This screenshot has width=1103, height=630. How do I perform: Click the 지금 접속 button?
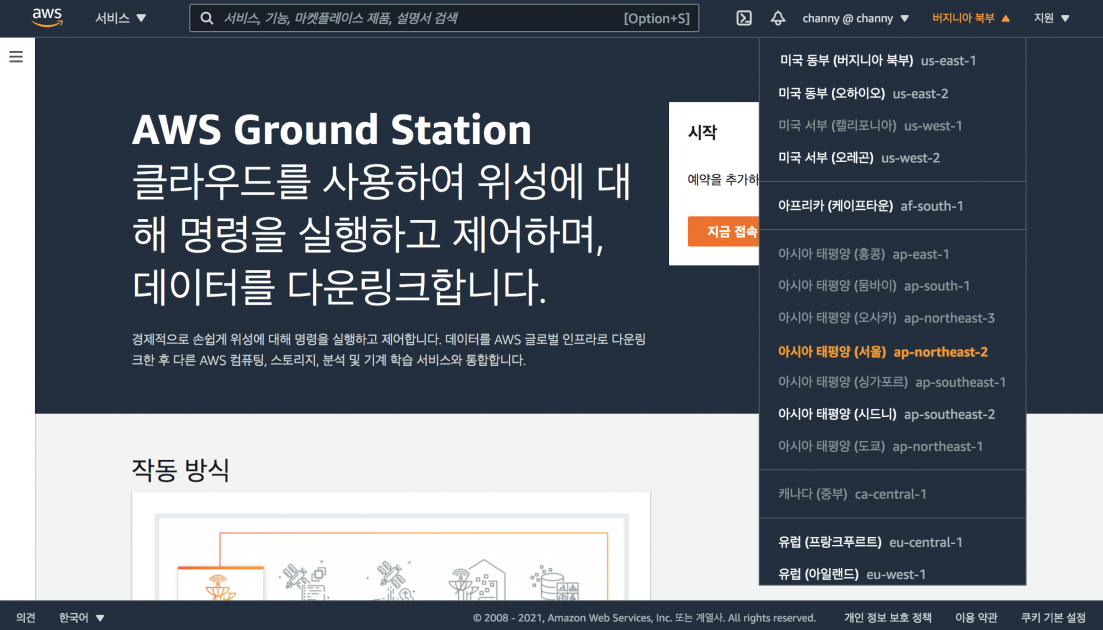[x=718, y=231]
